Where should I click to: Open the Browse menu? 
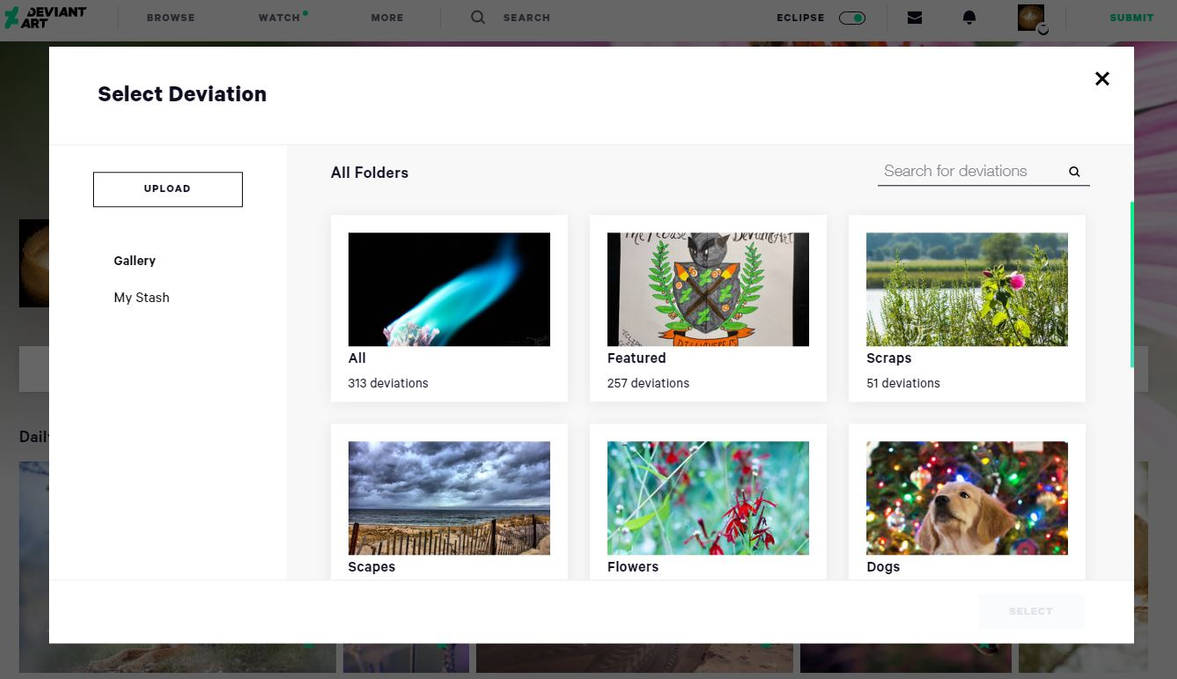coord(171,17)
